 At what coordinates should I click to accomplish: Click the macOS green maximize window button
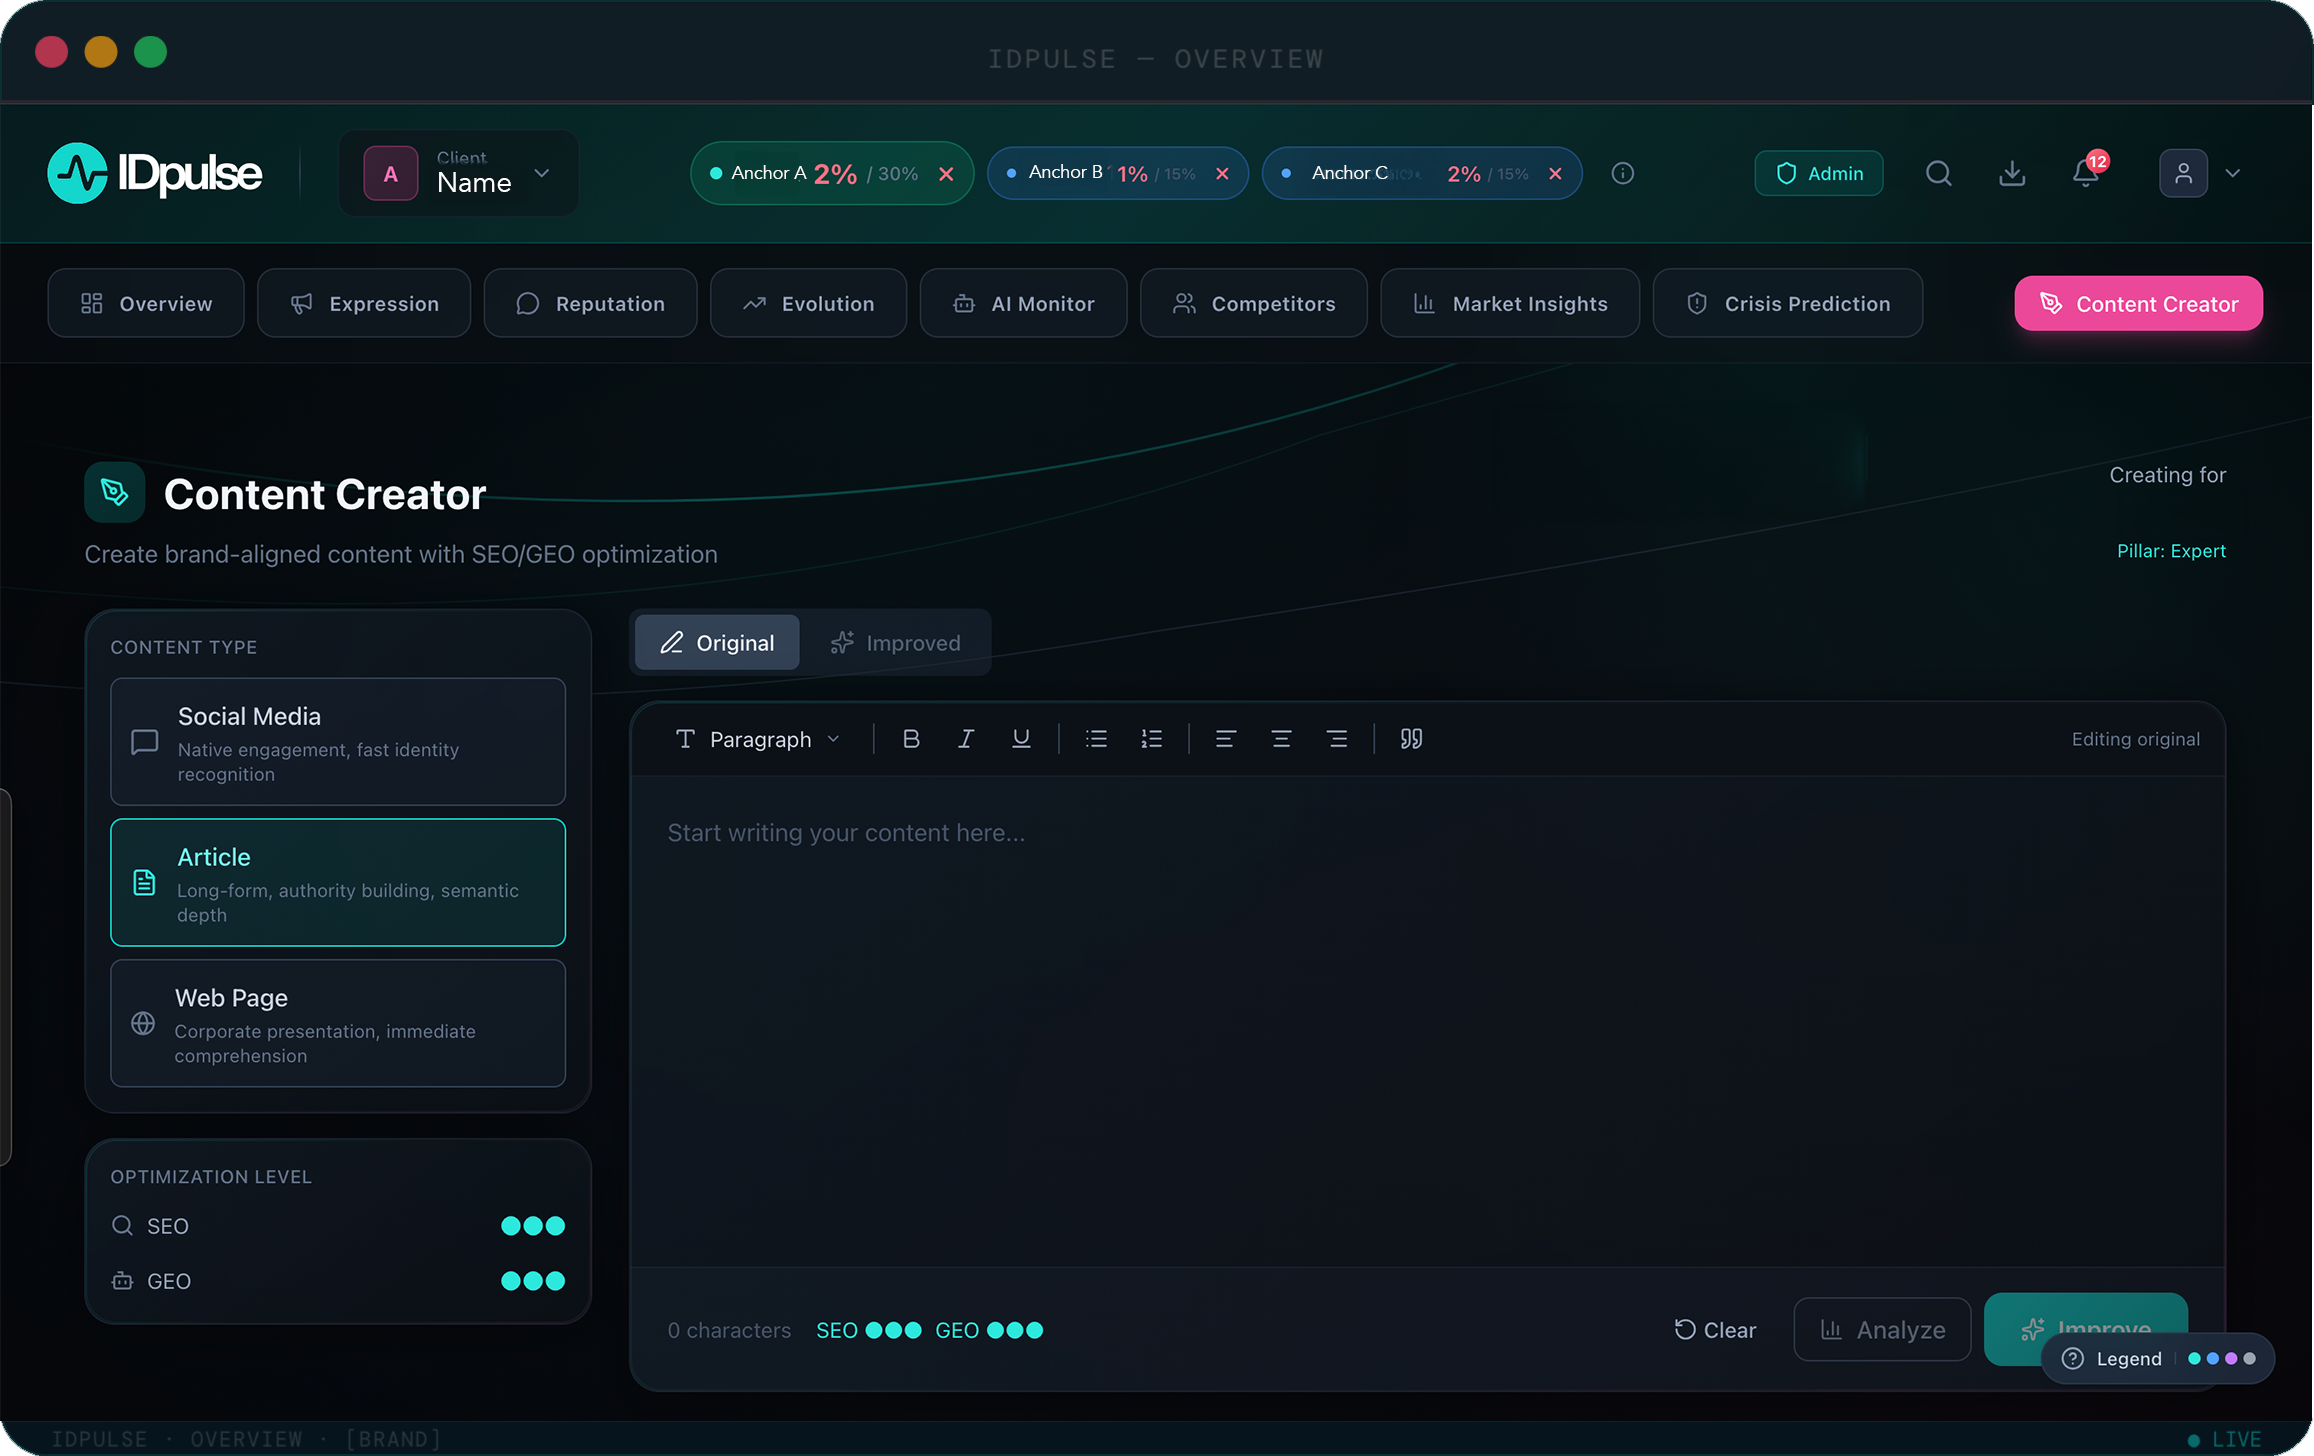click(150, 52)
